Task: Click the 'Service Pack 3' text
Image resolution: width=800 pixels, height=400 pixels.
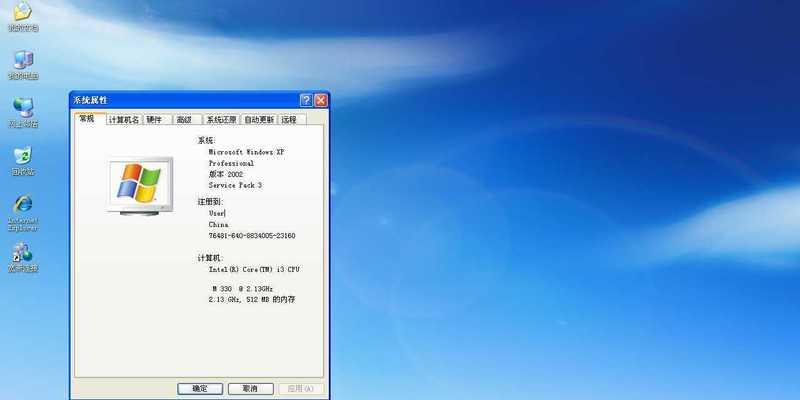Action: (235, 186)
